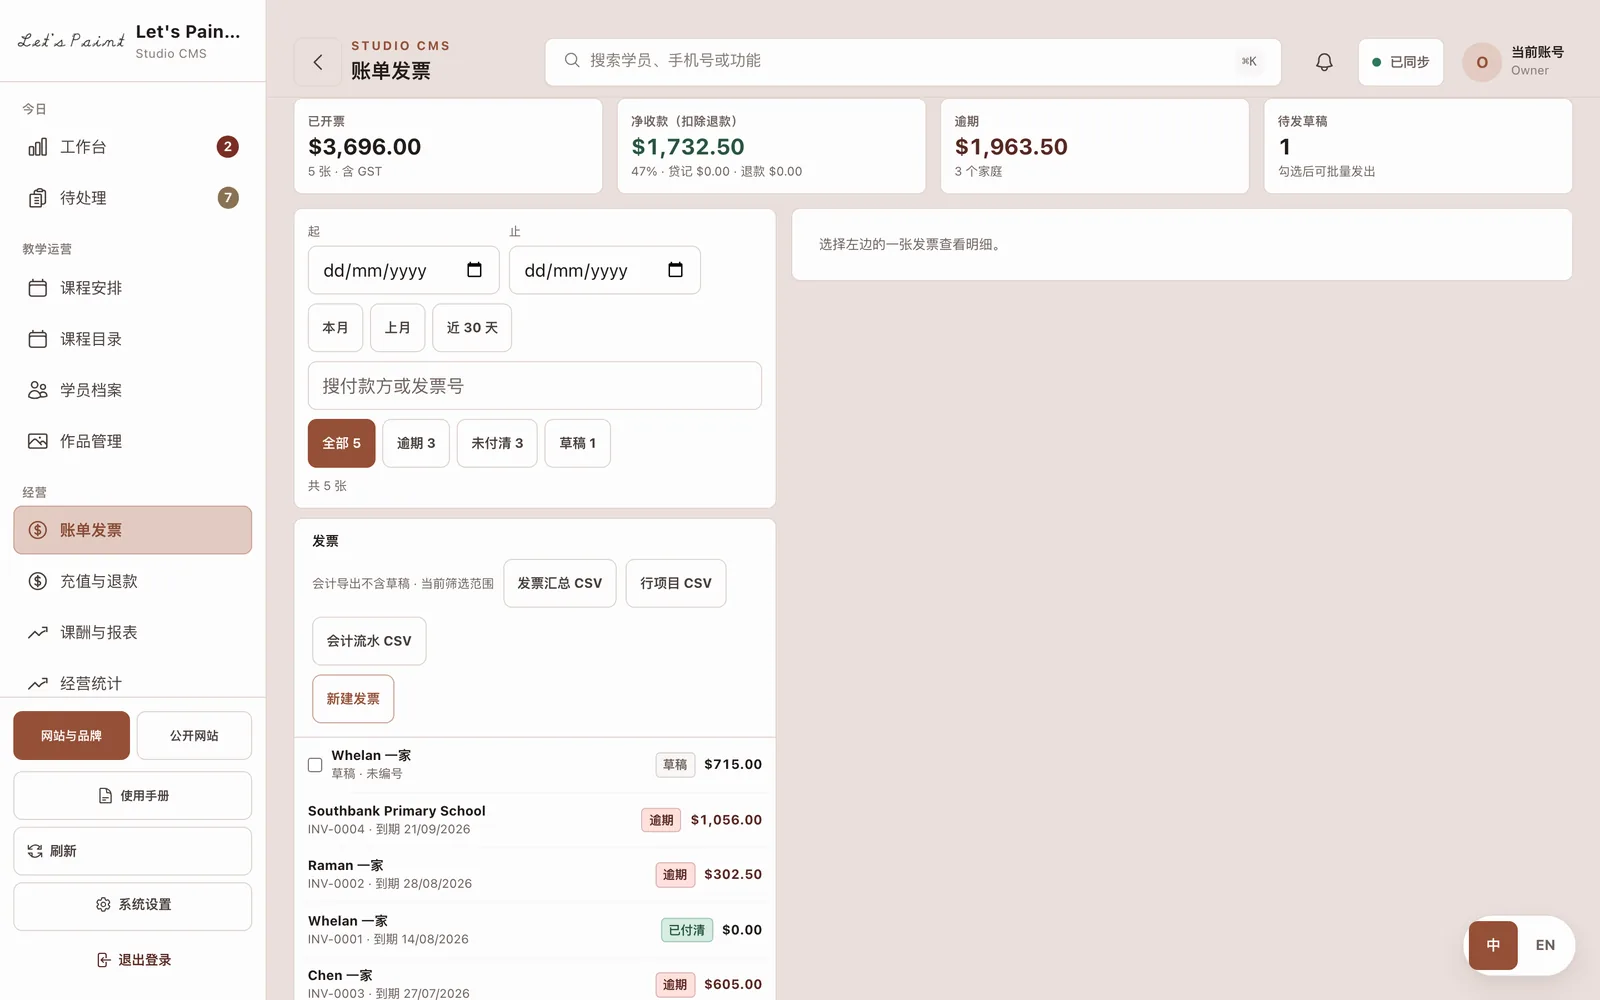Export 会计流水 CSV
The width and height of the screenshot is (1600, 1000).
tap(369, 641)
